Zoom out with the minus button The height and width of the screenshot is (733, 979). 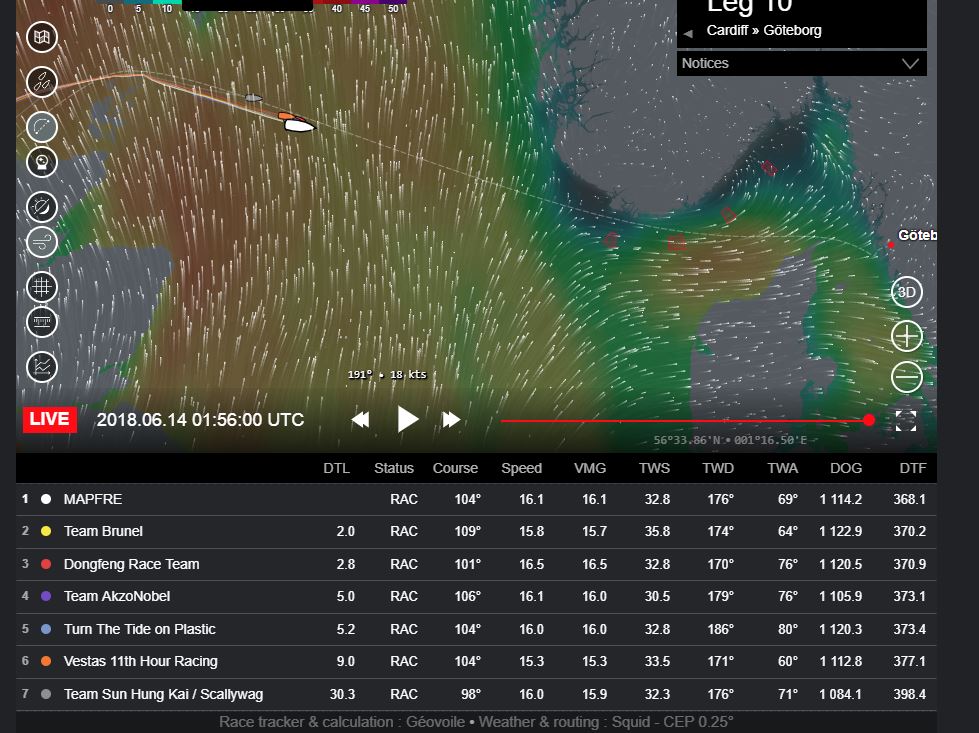click(x=906, y=377)
